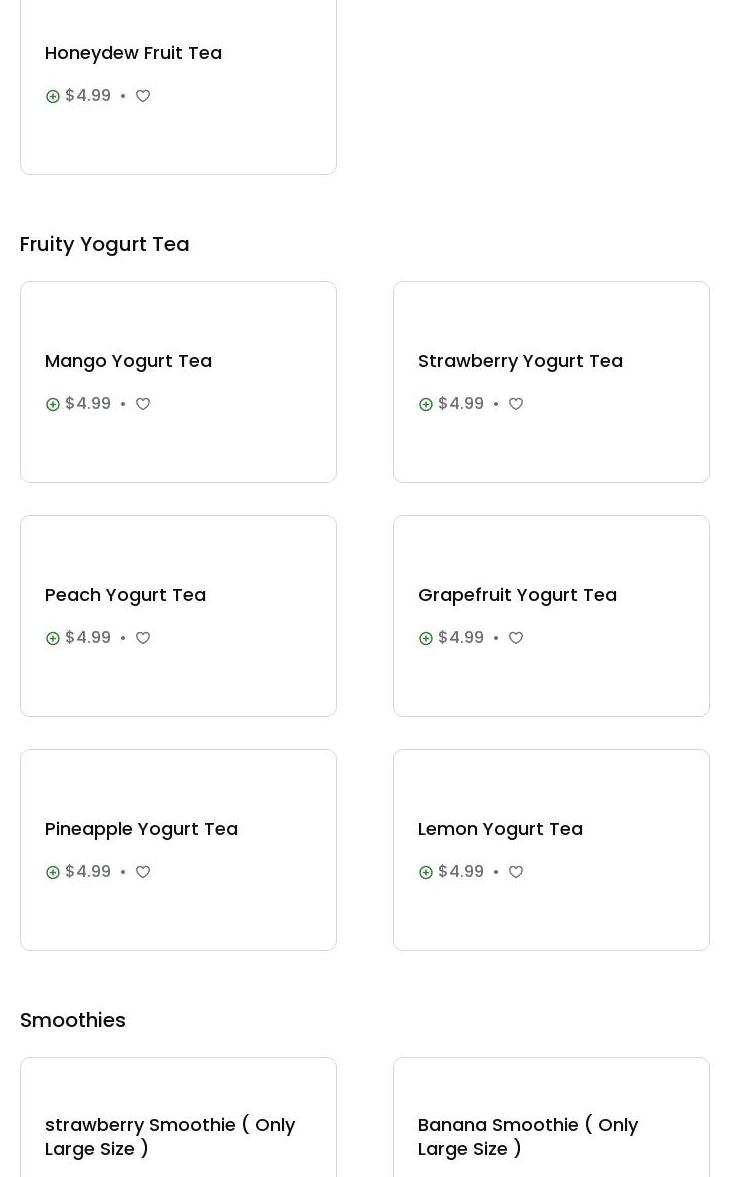Add Pineapple Yogurt Tea to cart

click(53, 873)
